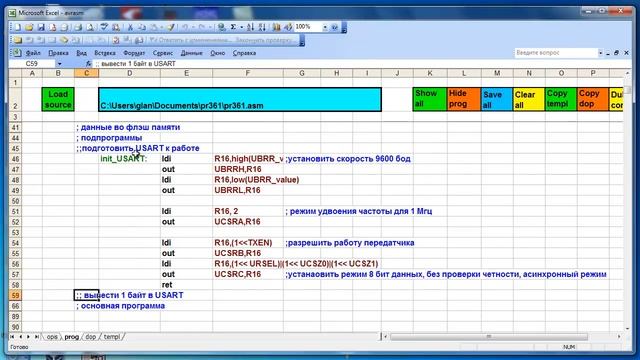The image size is (640, 360).
Task: Select row 59 header
Action: pos(16,295)
